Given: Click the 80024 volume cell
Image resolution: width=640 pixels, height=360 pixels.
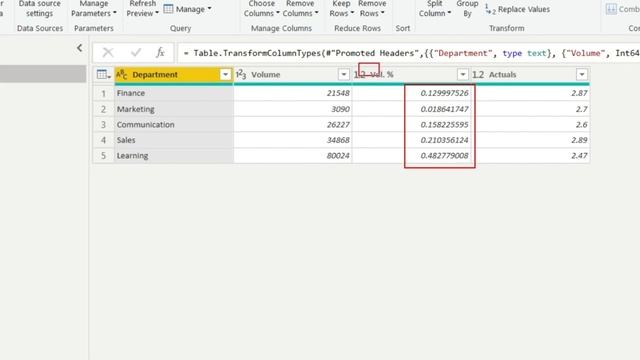Looking at the screenshot, I should click(293, 156).
